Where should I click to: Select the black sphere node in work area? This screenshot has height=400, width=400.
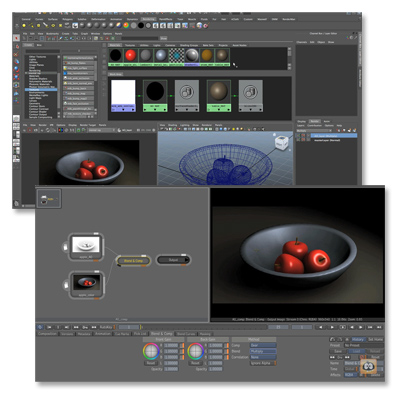click(x=155, y=96)
